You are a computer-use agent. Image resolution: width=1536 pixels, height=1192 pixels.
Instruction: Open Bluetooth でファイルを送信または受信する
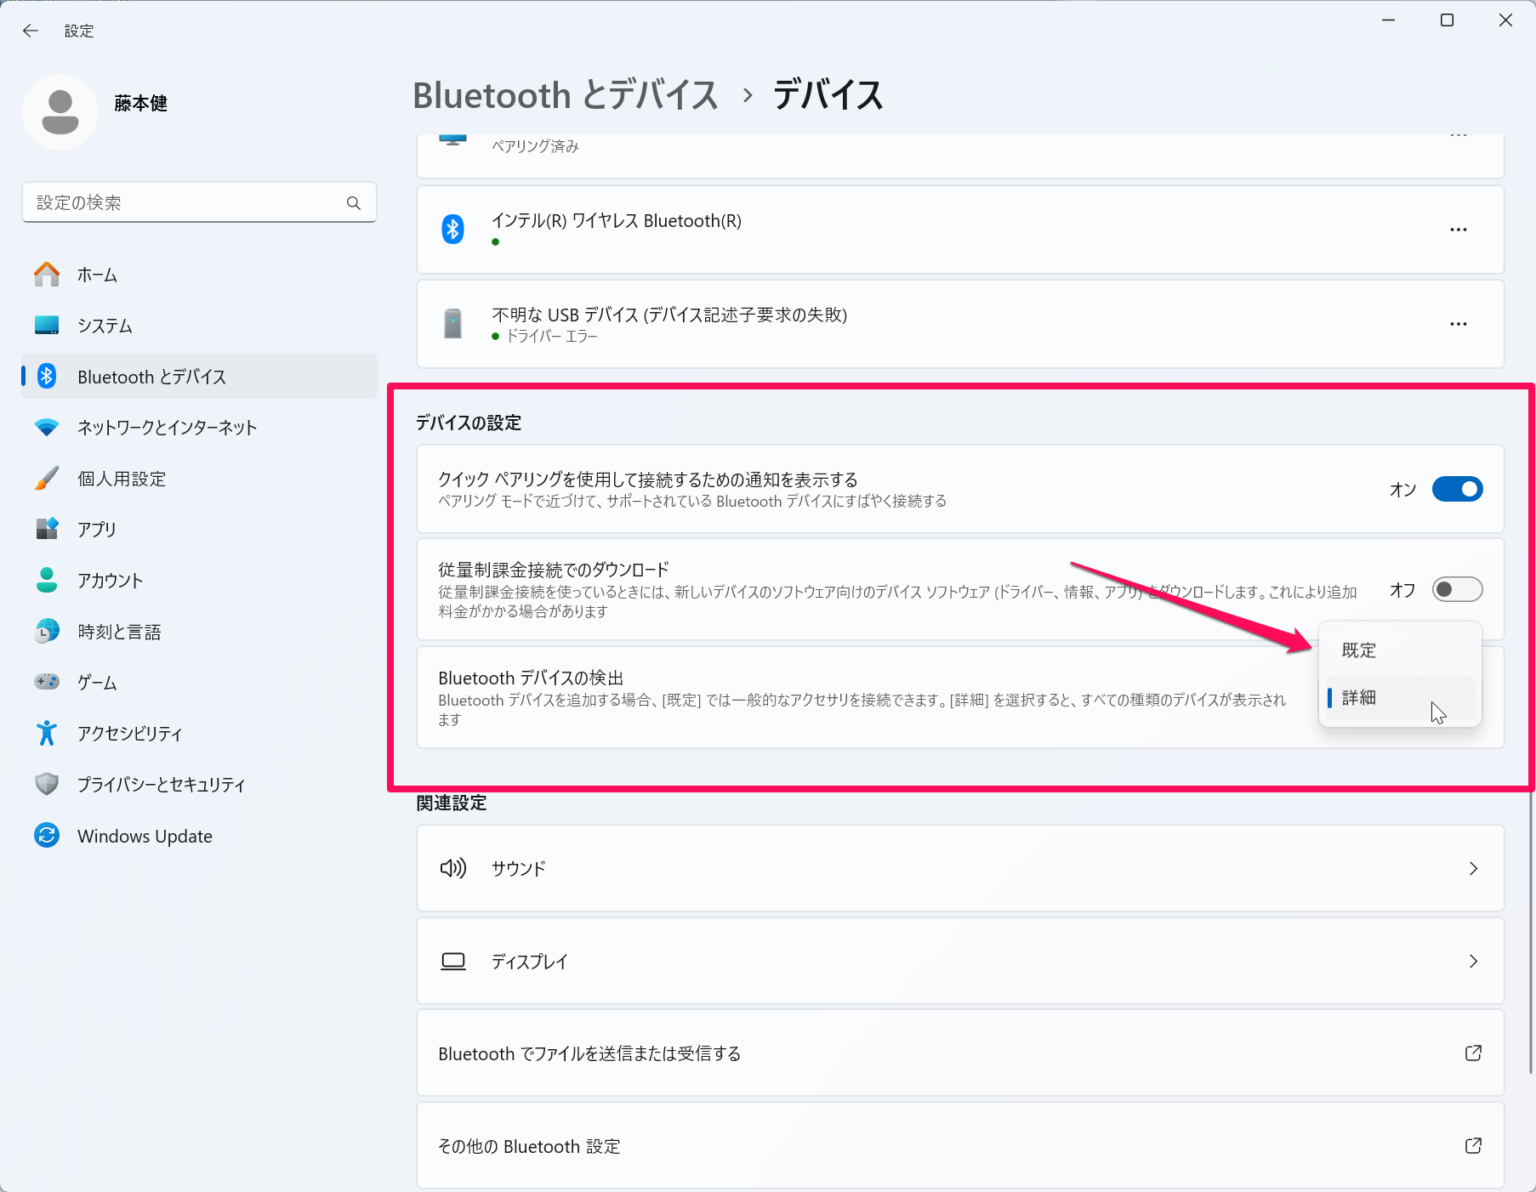pos(589,1053)
